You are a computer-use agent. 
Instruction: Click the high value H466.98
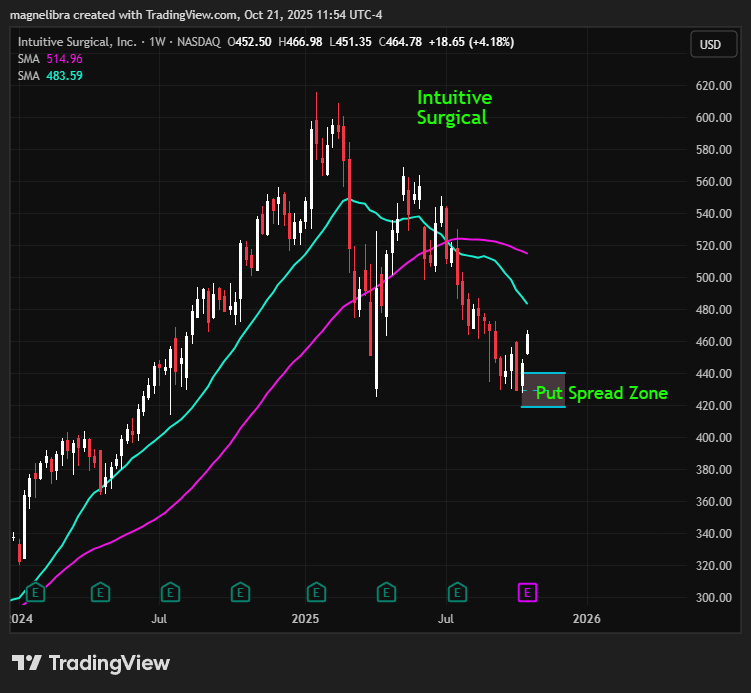[x=300, y=42]
